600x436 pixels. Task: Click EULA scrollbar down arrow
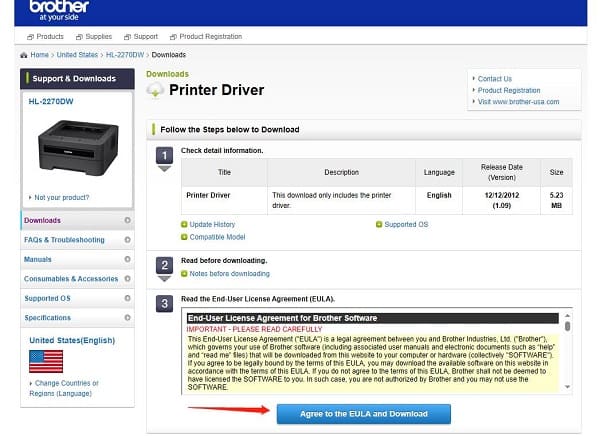tap(567, 387)
